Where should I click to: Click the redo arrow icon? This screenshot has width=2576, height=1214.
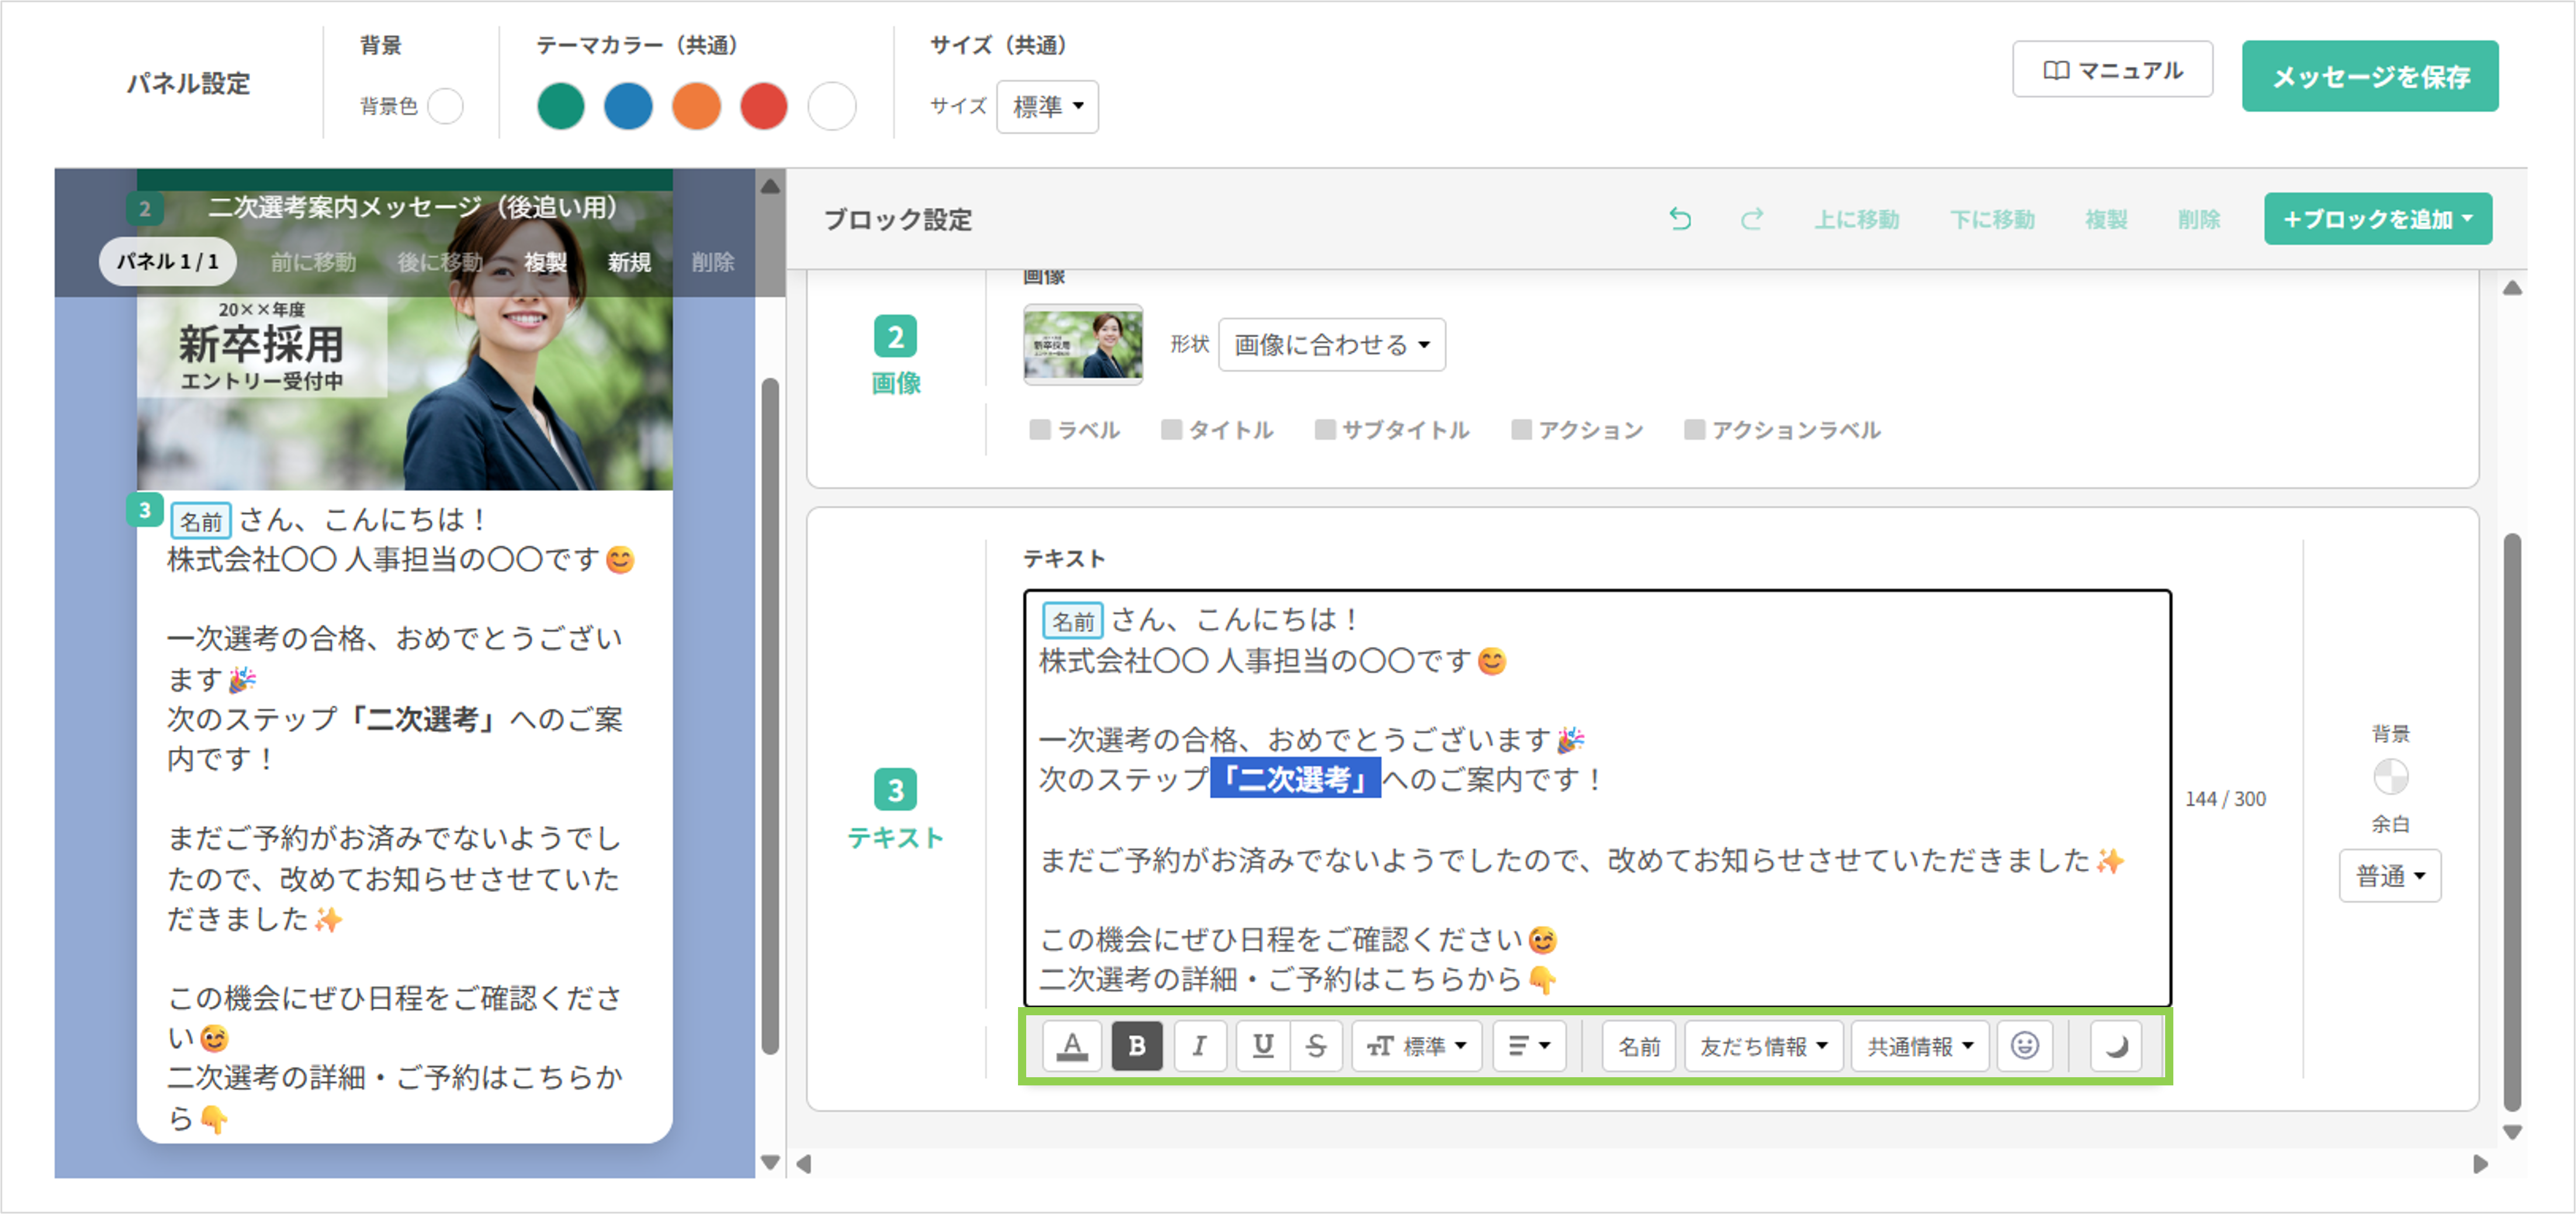tap(1751, 219)
